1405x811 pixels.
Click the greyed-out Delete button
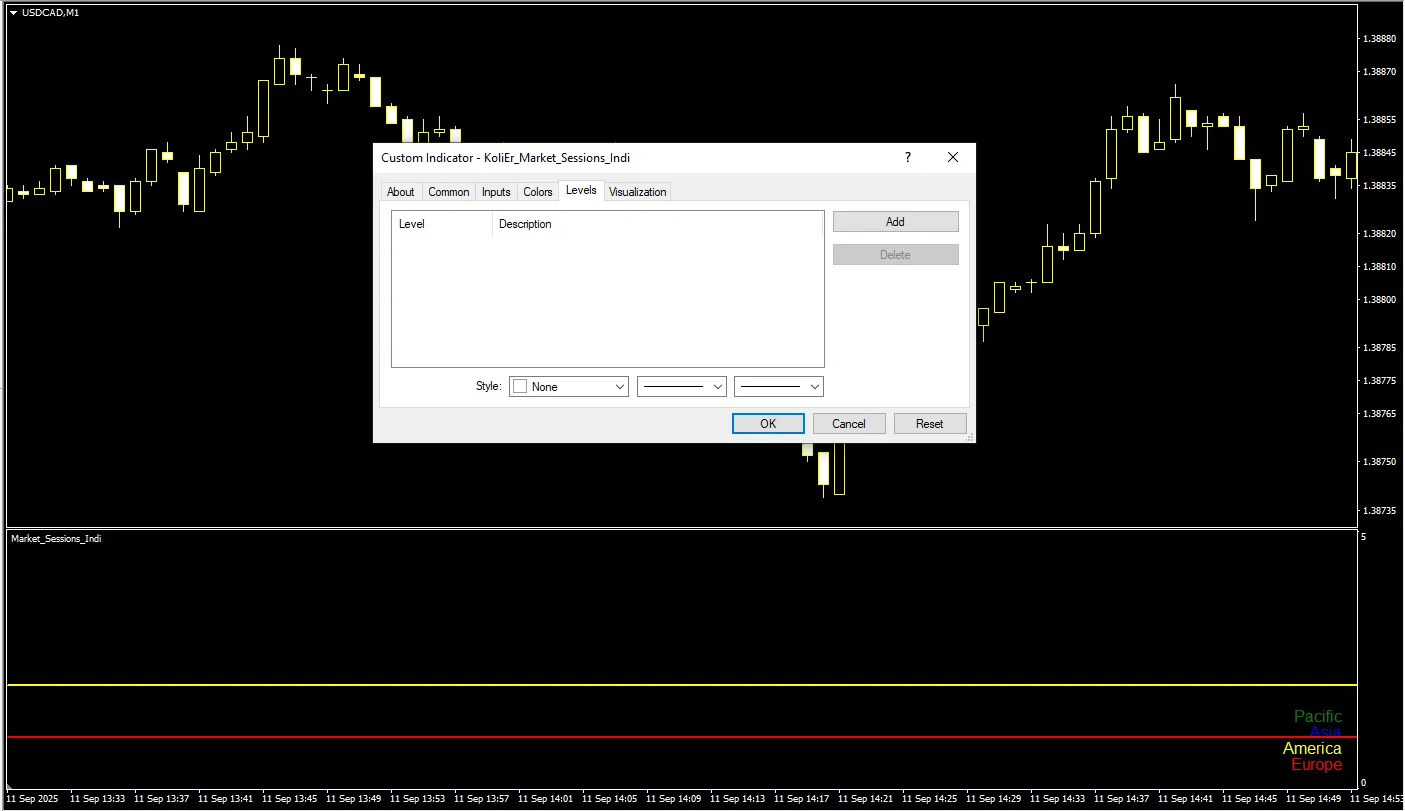895,255
